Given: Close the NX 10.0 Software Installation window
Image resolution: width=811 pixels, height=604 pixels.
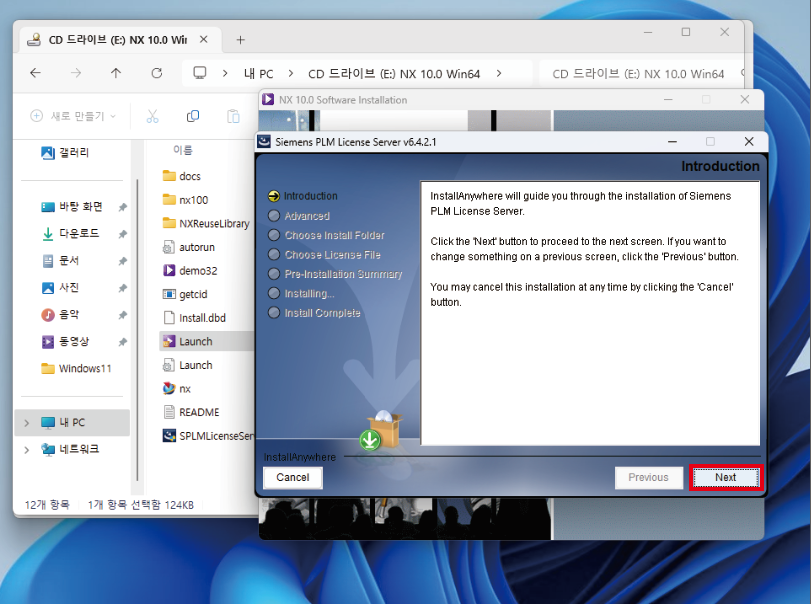Looking at the screenshot, I should [x=745, y=99].
